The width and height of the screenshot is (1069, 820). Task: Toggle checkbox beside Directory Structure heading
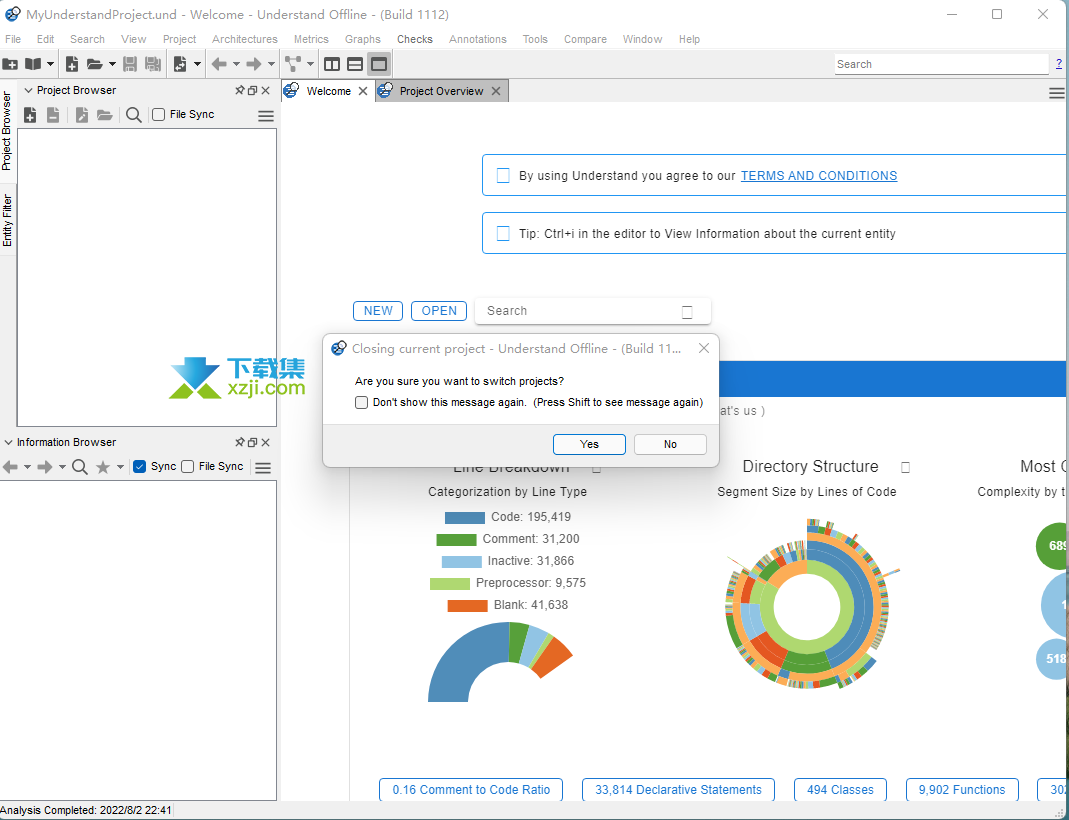point(905,468)
